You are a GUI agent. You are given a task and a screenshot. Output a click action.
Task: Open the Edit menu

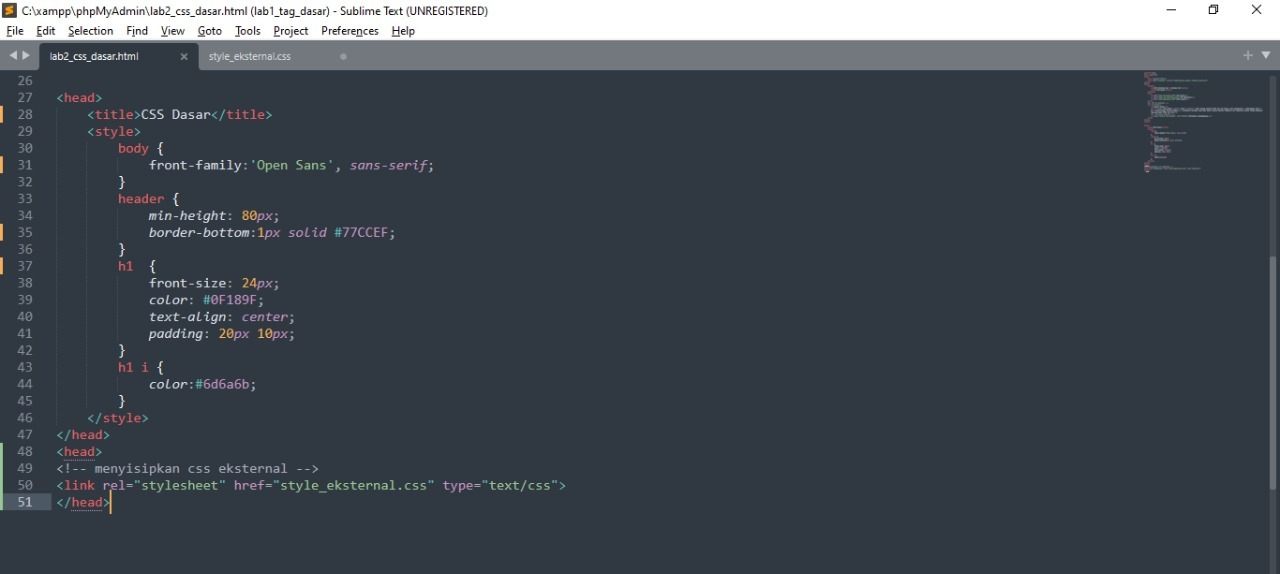coord(46,31)
